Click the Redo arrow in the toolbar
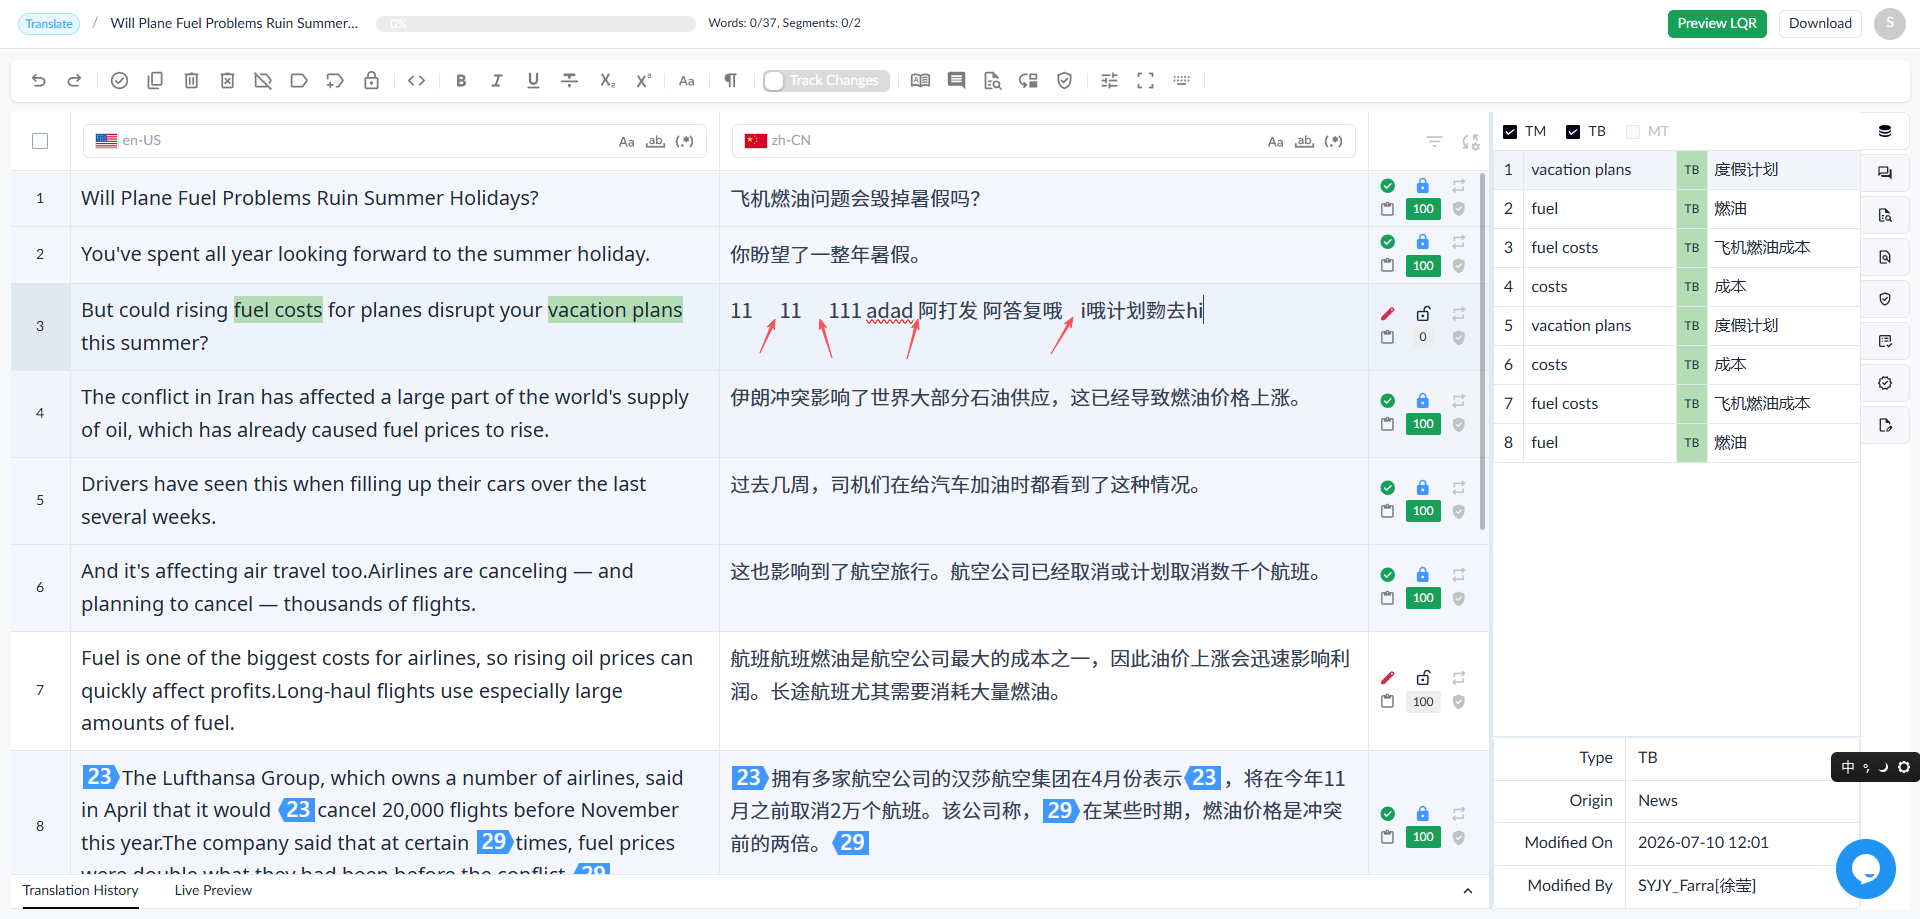 click(x=74, y=81)
